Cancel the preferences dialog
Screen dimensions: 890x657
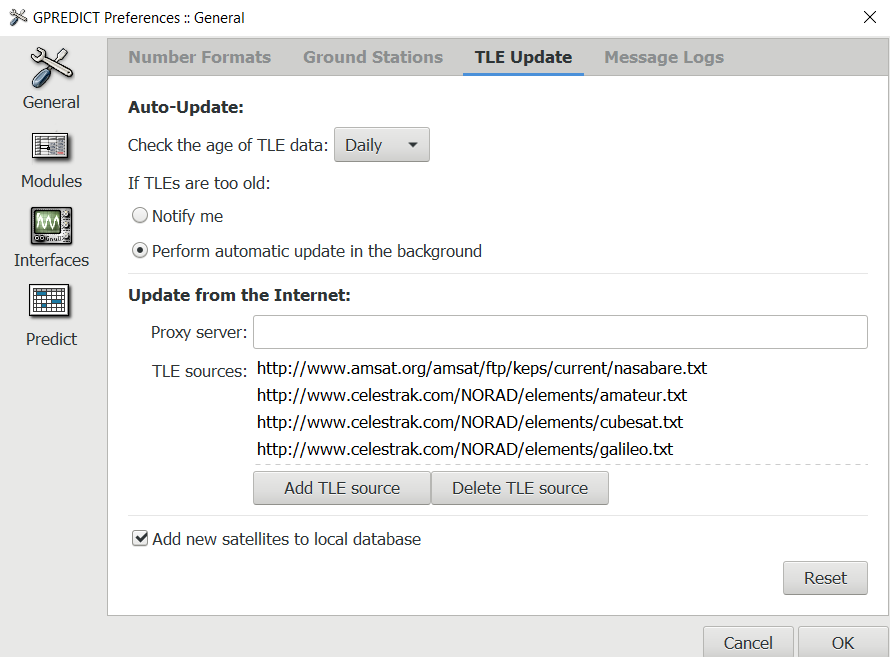748,643
